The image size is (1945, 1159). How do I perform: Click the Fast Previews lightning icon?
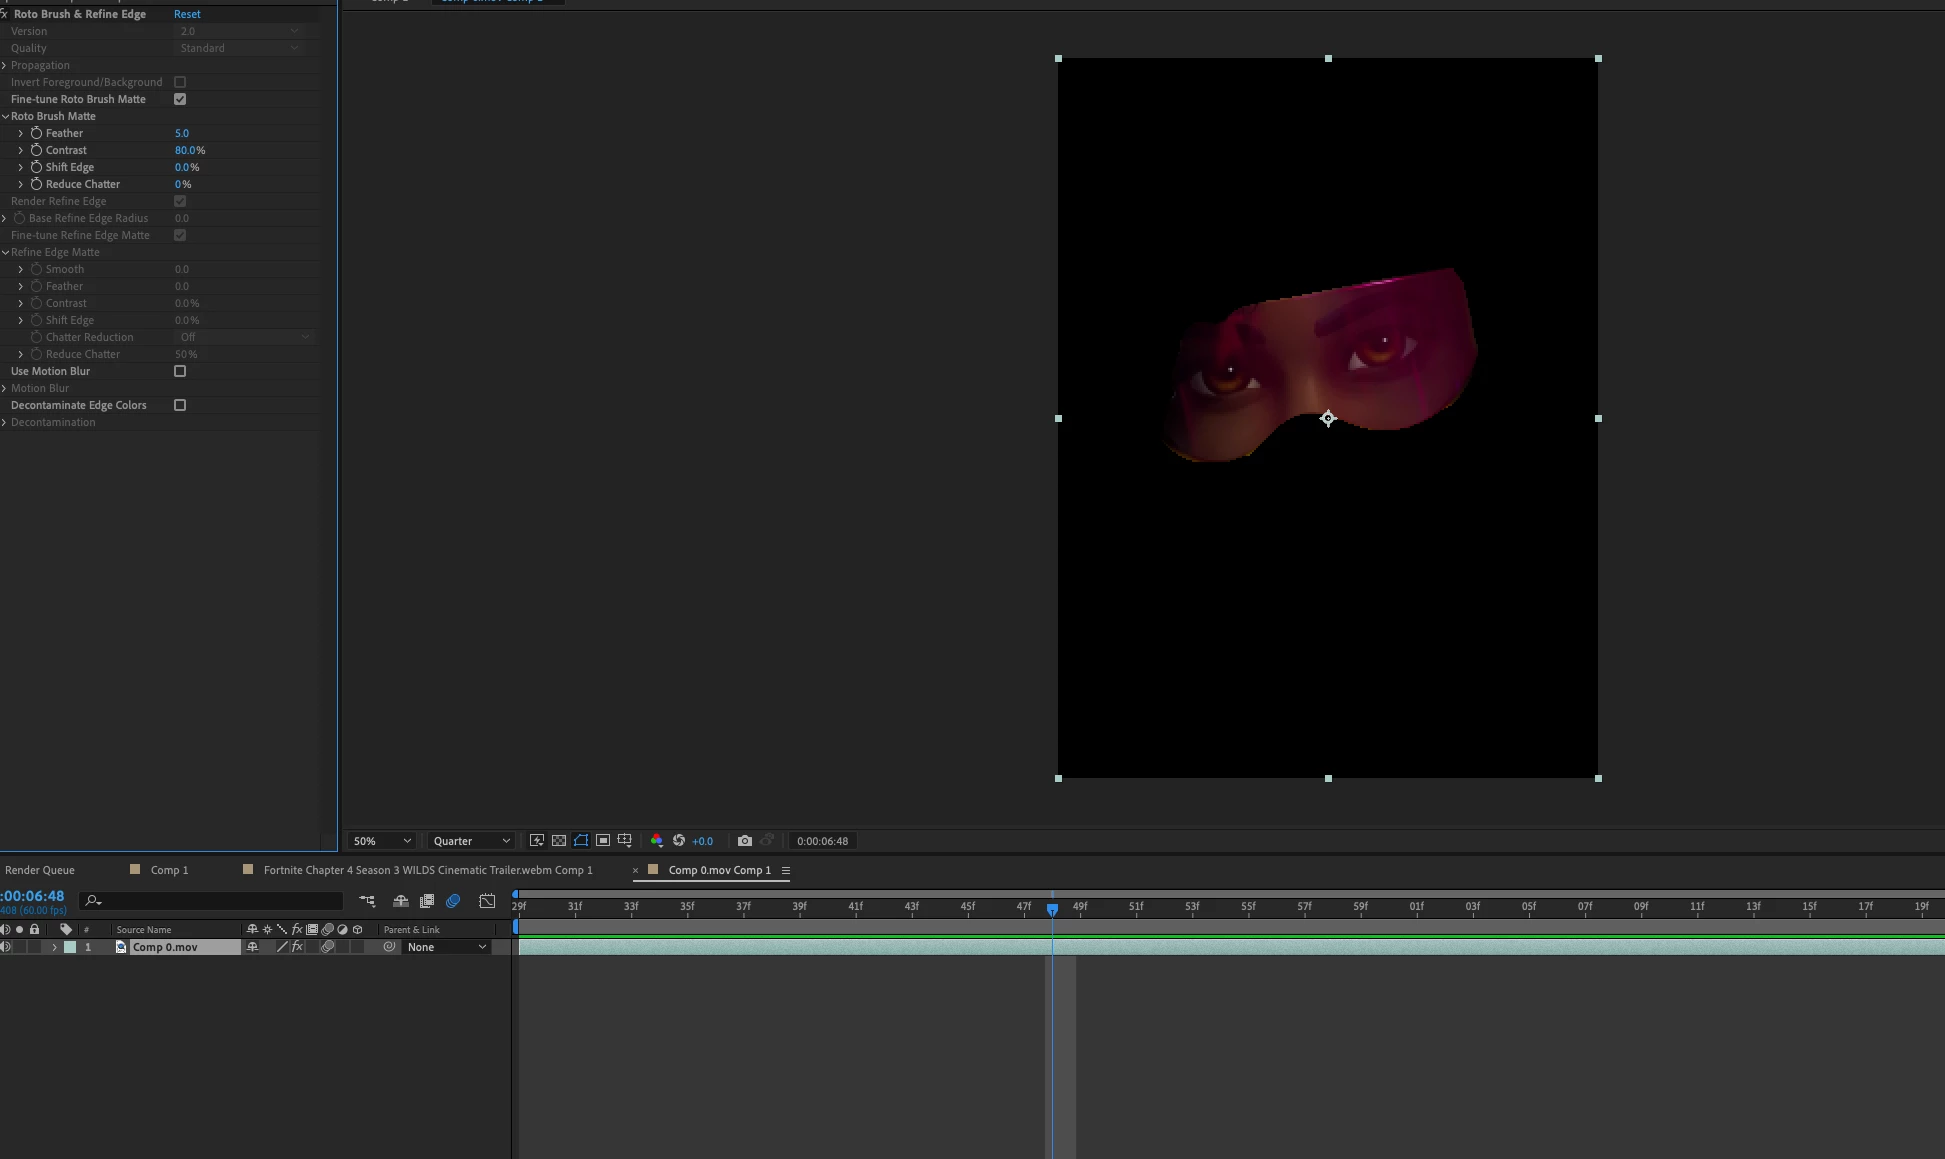[x=537, y=841]
